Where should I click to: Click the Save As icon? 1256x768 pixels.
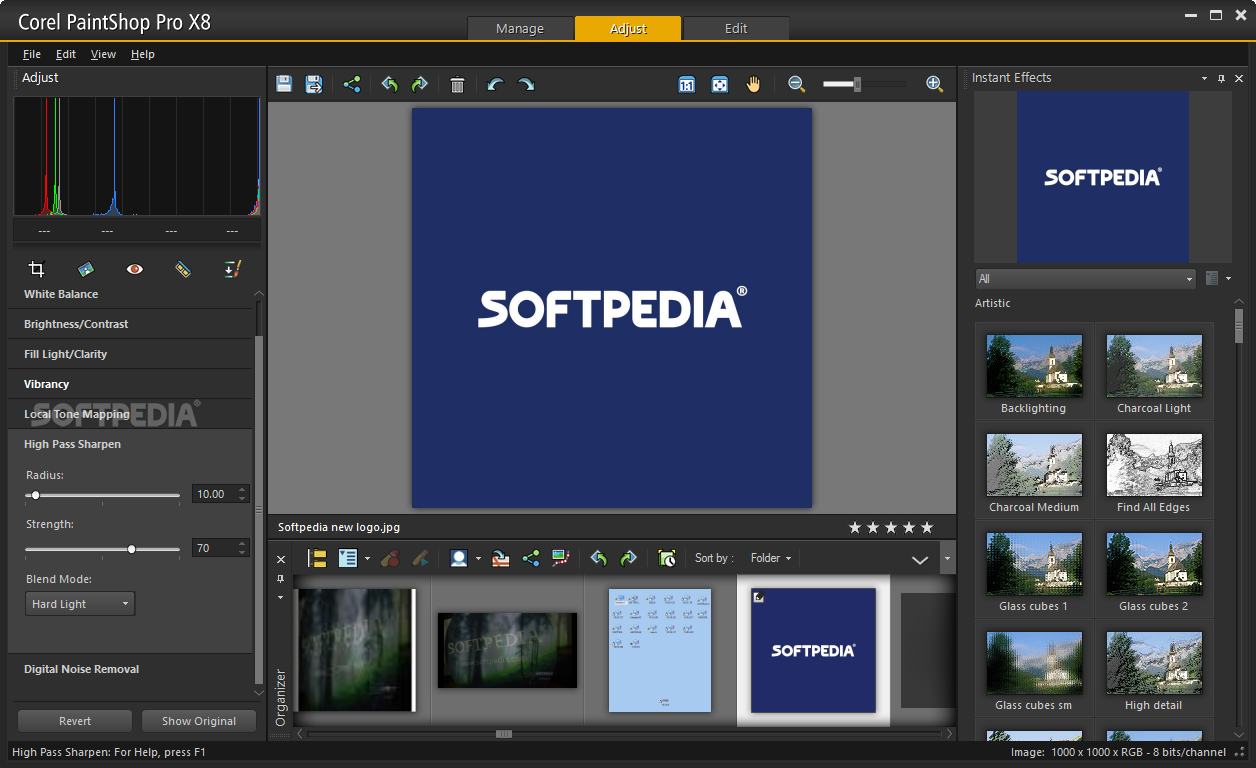pyautogui.click(x=314, y=84)
